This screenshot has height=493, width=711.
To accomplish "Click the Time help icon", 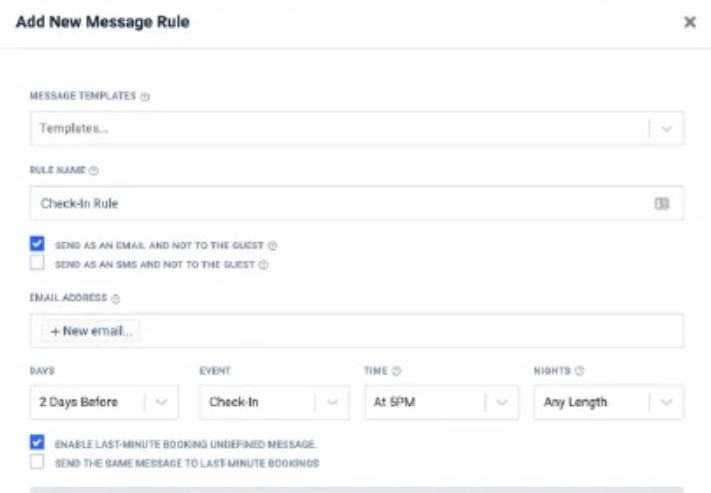I will (396, 371).
